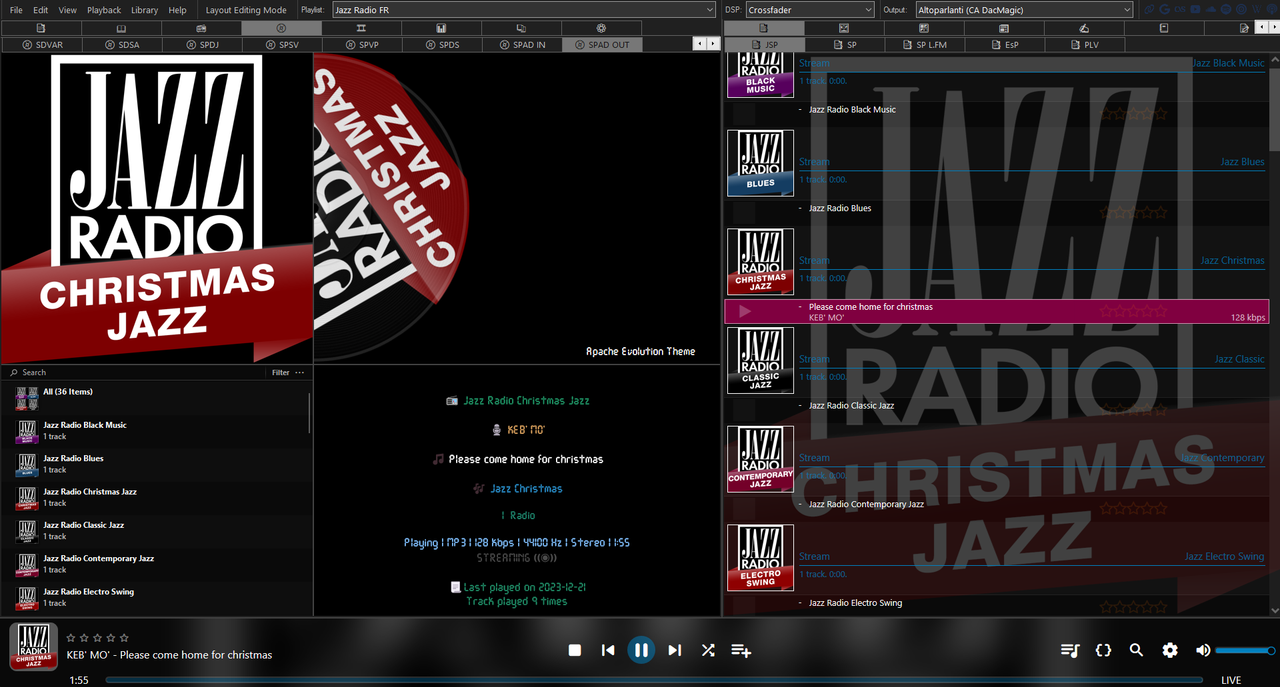Switch to the SPDJ tab

coord(202,45)
